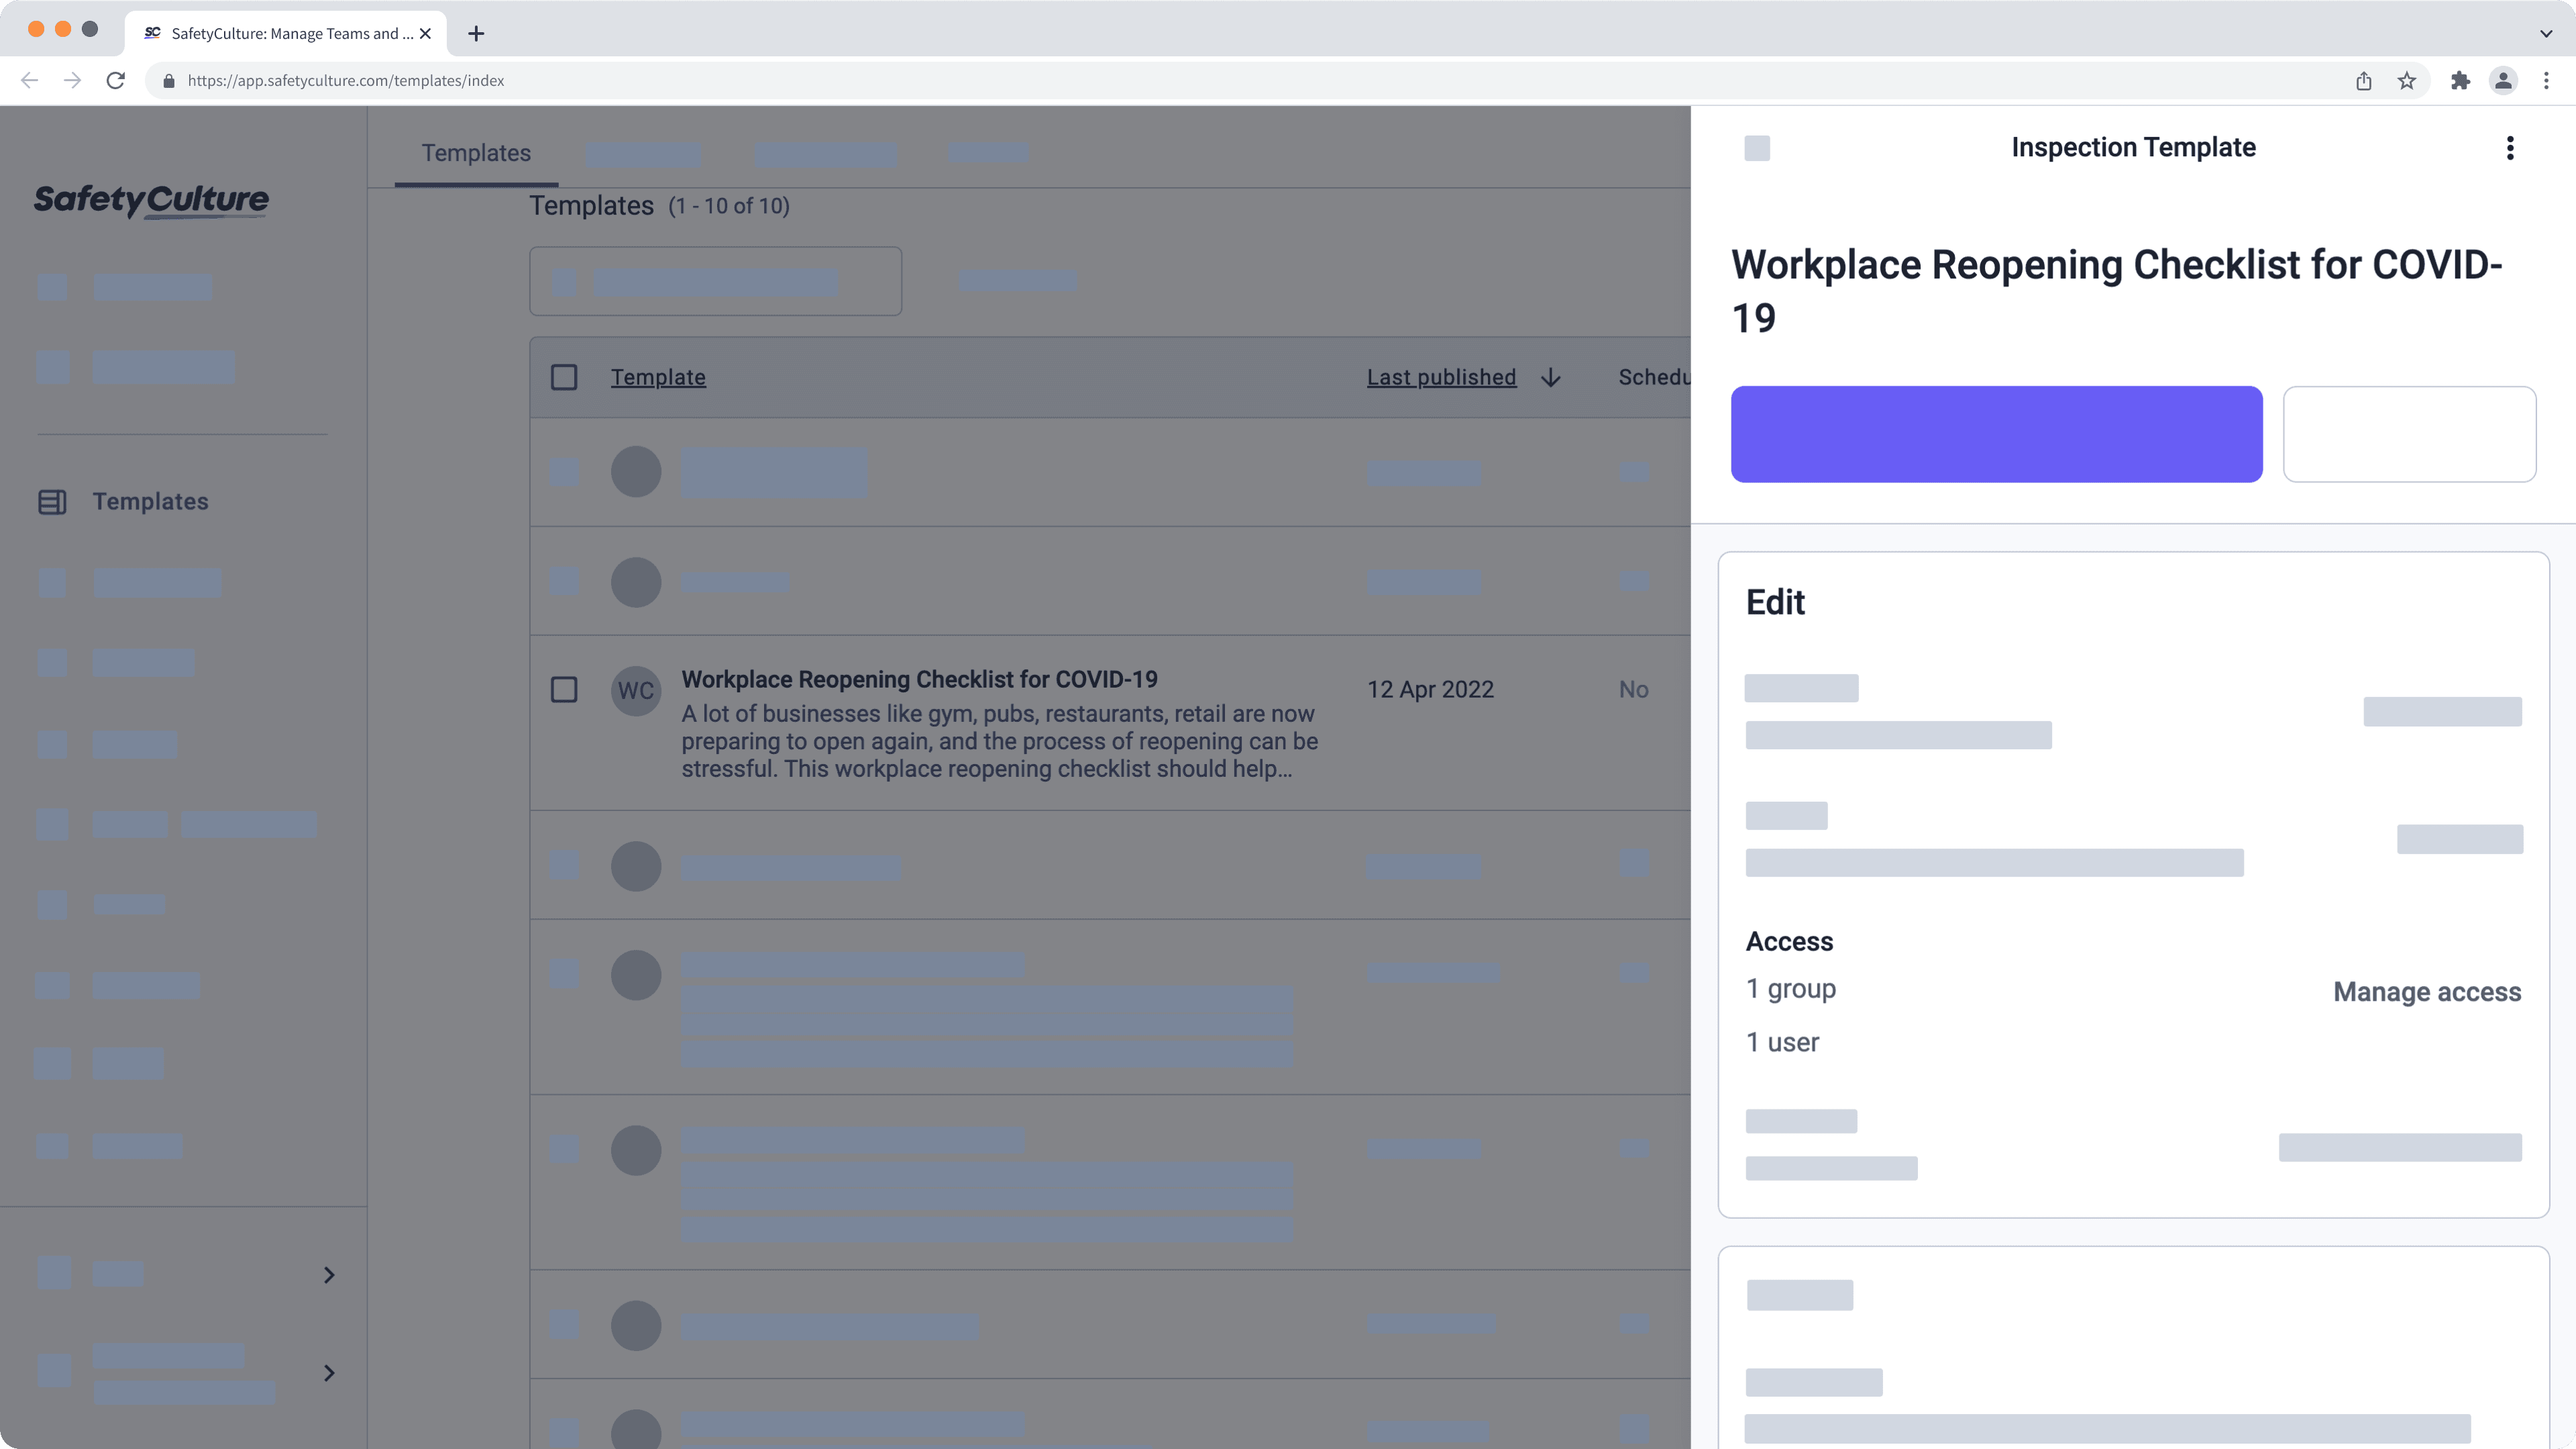Click the Template column header link
This screenshot has height=1449, width=2576.
tap(658, 377)
